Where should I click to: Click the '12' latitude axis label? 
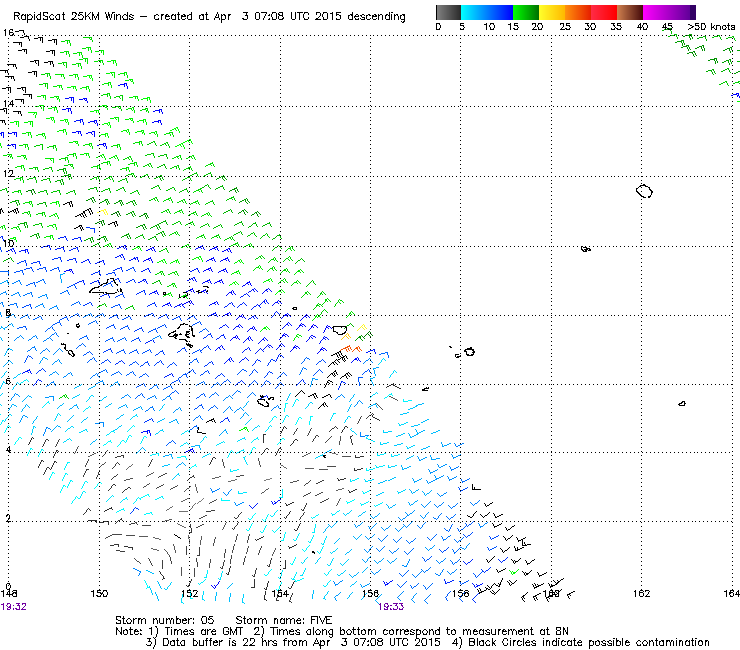click(8, 174)
